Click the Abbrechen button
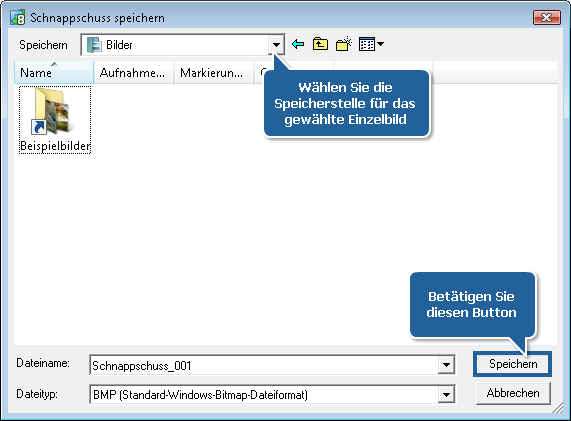571x421 pixels. [513, 393]
